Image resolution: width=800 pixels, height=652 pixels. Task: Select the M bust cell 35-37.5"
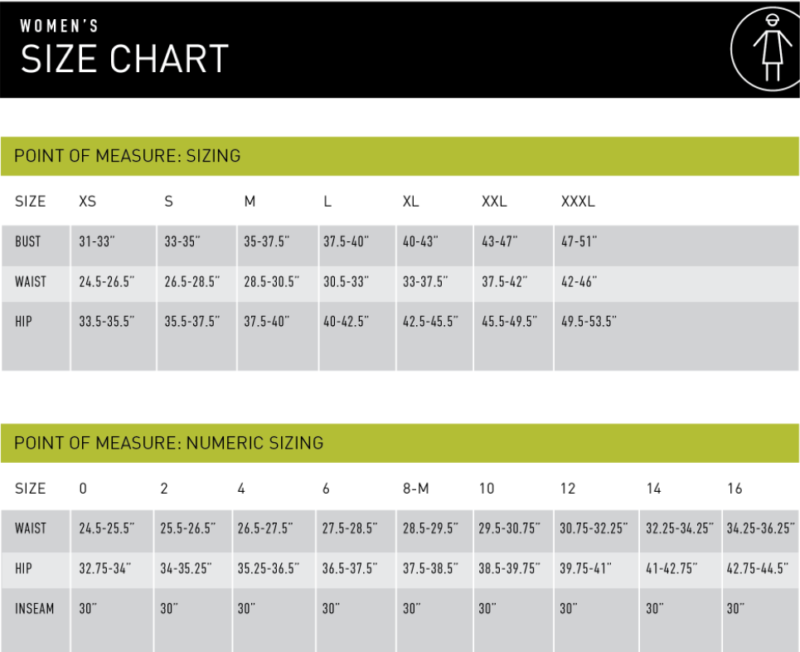pos(278,245)
